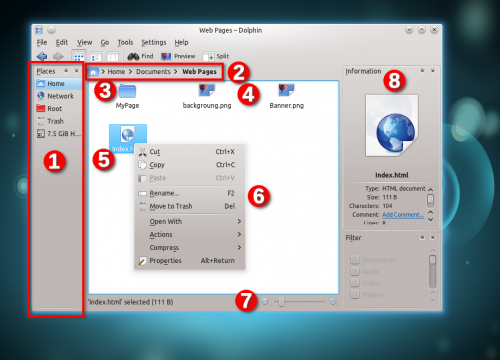This screenshot has height=360, width=500.
Task: Expand the Actions submenu
Action: [x=190, y=234]
